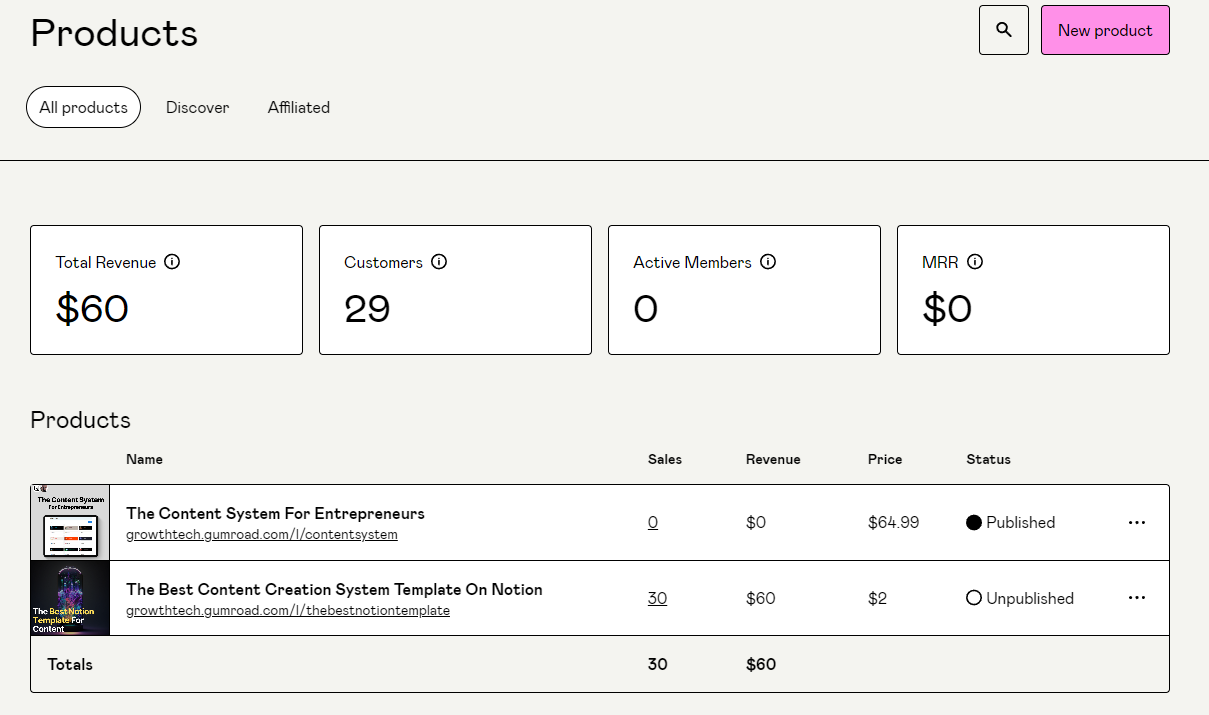Visit the thebestnotiontemplate gumroad URL
The image size is (1209, 715).
pos(287,611)
